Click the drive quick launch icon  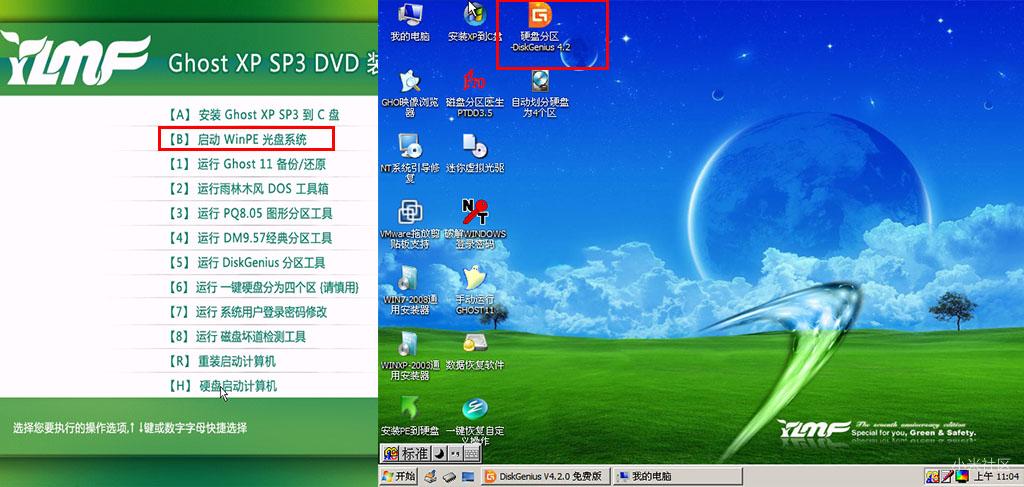click(x=449, y=476)
